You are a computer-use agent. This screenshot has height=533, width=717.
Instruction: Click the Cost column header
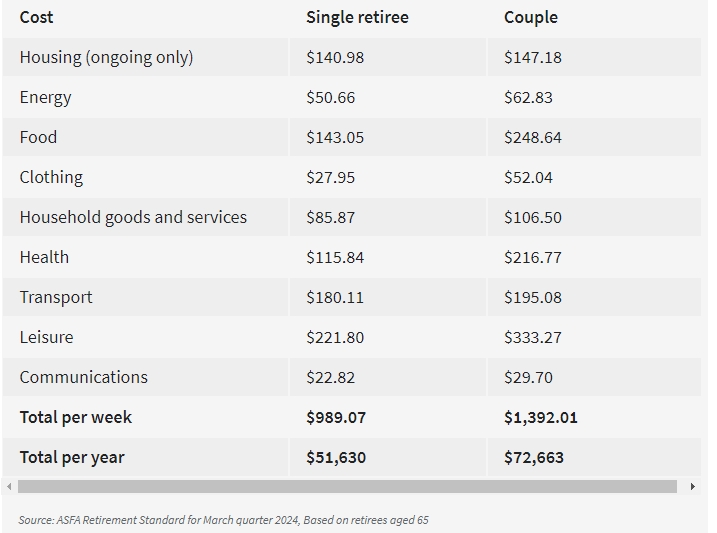[36, 17]
